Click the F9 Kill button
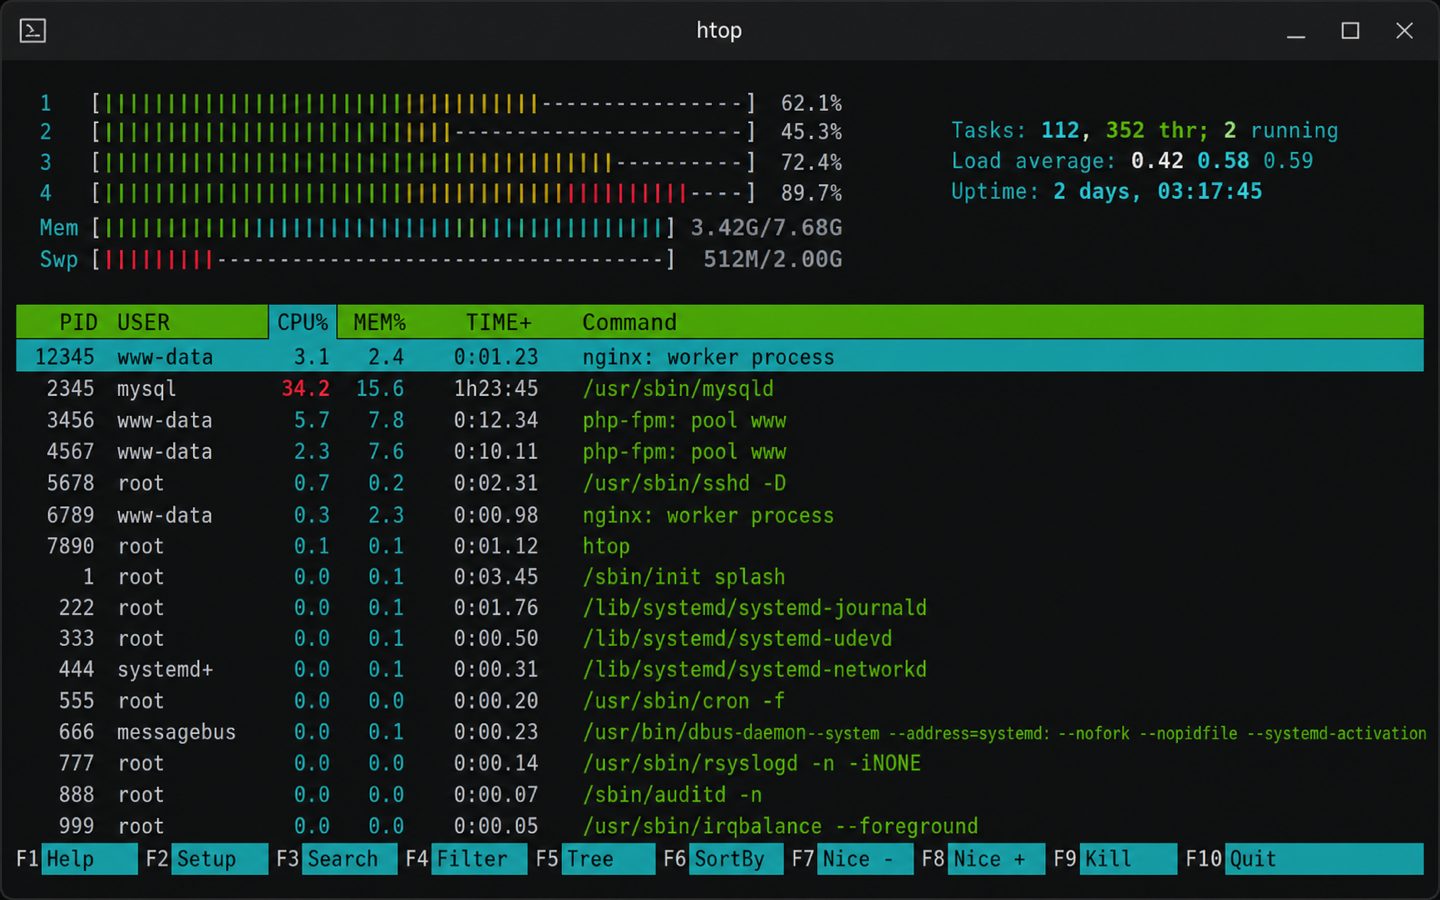The width and height of the screenshot is (1440, 900). (x=1114, y=859)
